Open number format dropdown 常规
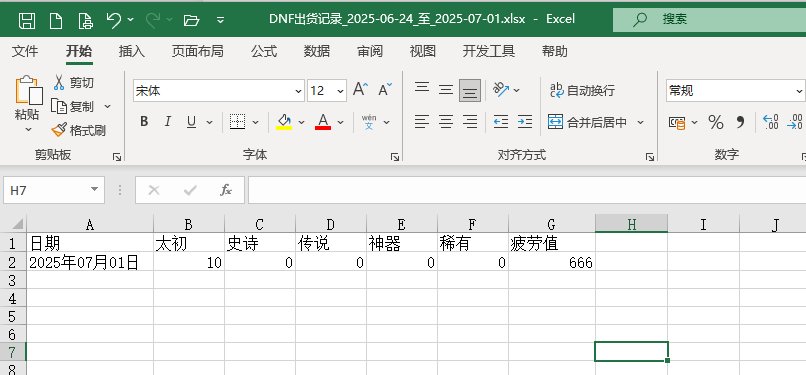806x375 pixels. (799, 91)
